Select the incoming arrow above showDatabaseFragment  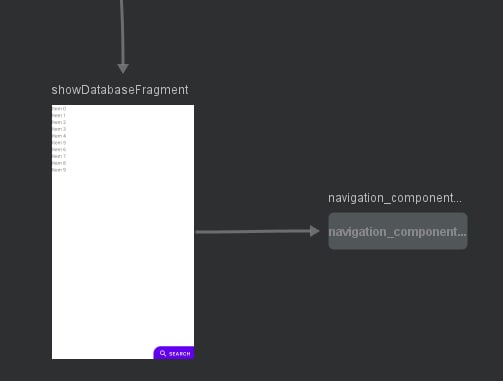(x=123, y=37)
